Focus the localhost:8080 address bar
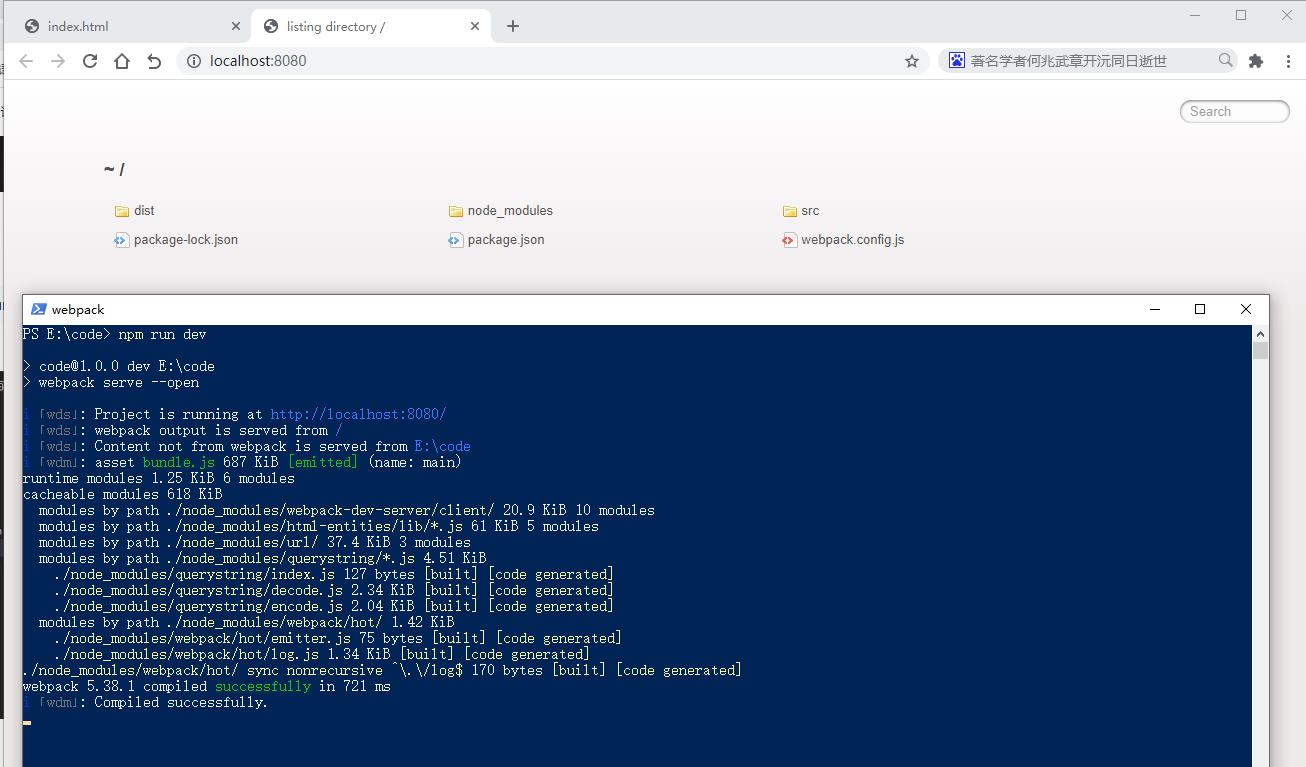 pyautogui.click(x=553, y=61)
